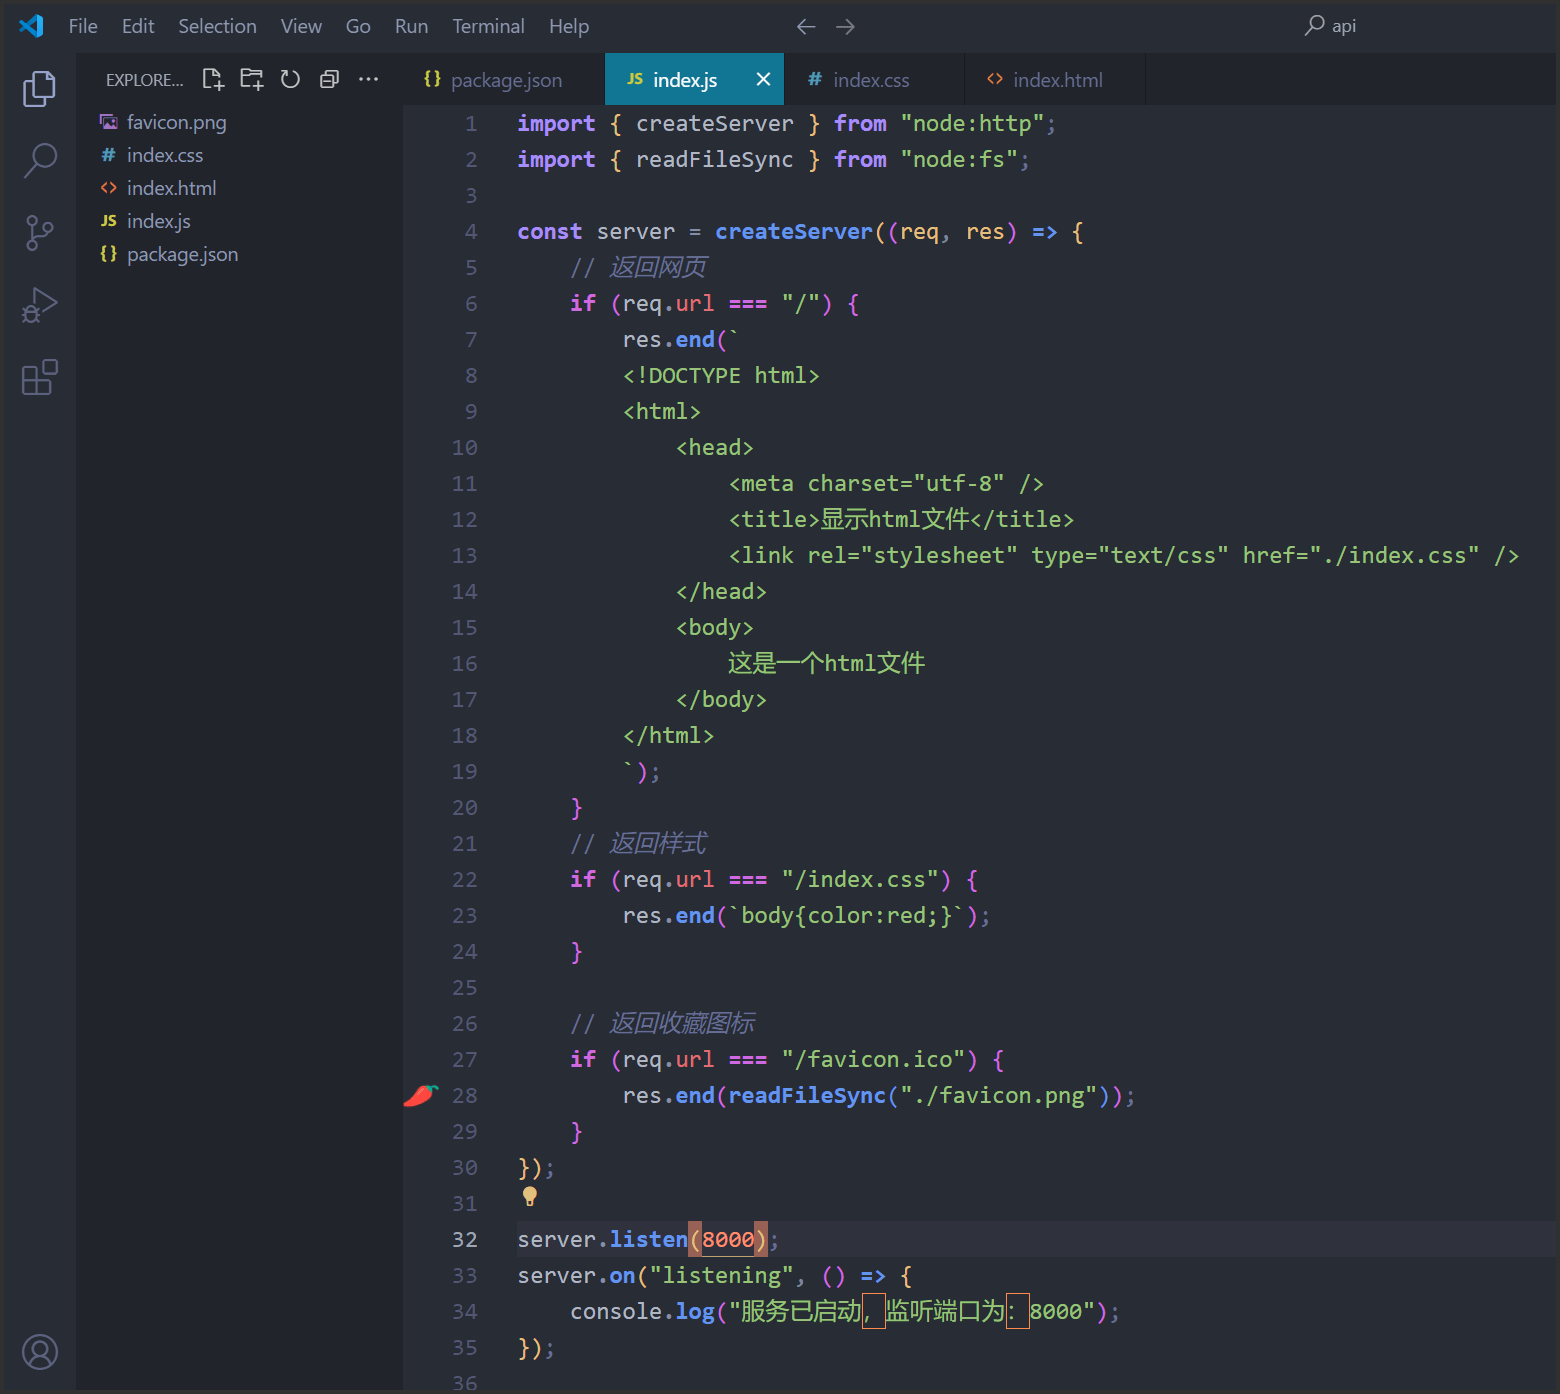Click the <!DOCTYPE html> text on line 8
This screenshot has width=1560, height=1394.
click(721, 375)
